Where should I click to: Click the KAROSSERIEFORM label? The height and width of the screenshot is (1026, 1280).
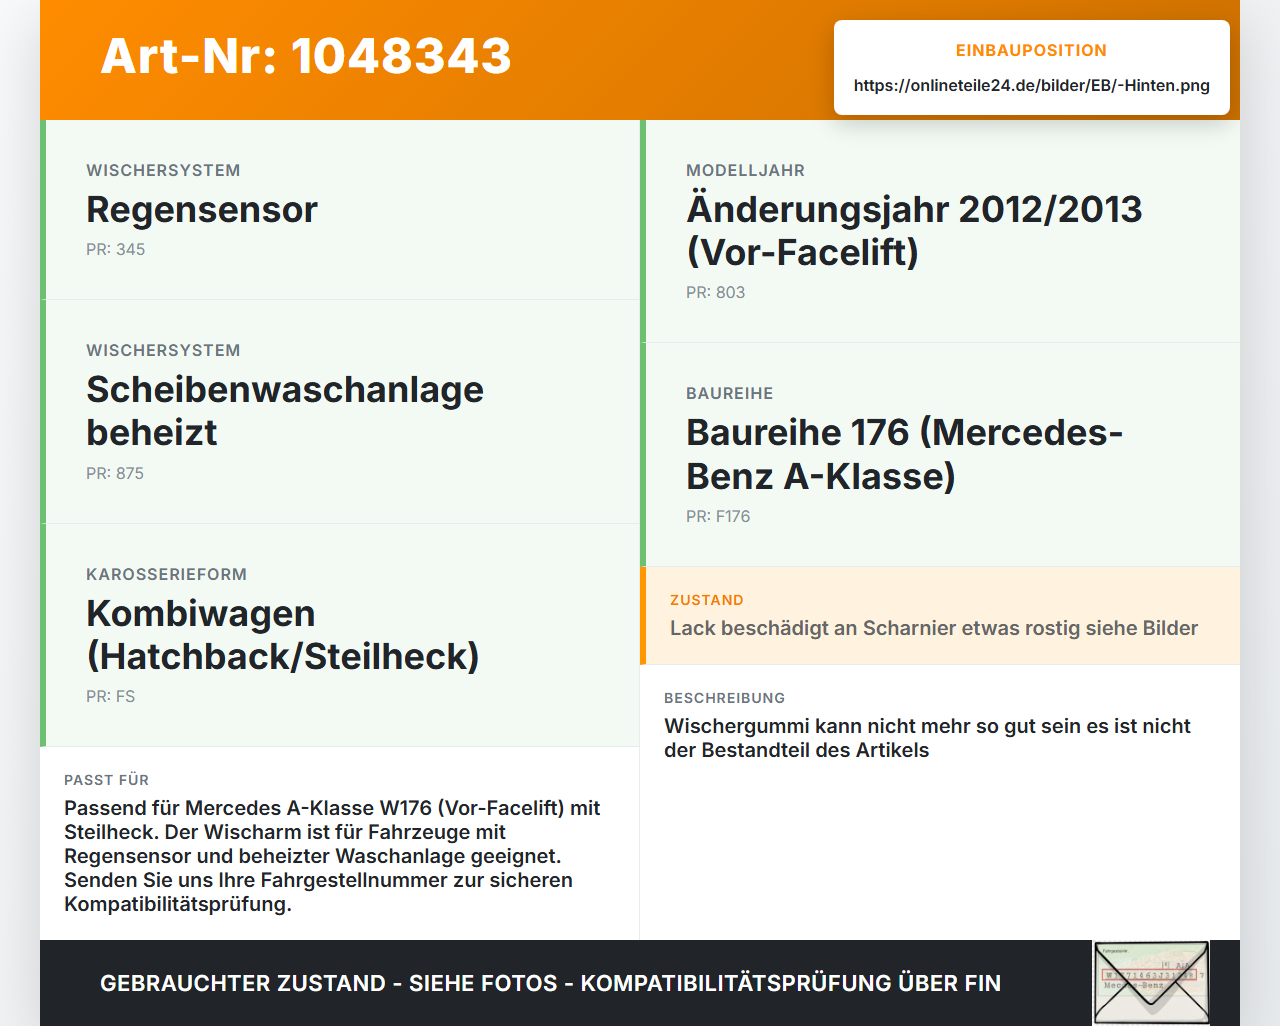[166, 574]
